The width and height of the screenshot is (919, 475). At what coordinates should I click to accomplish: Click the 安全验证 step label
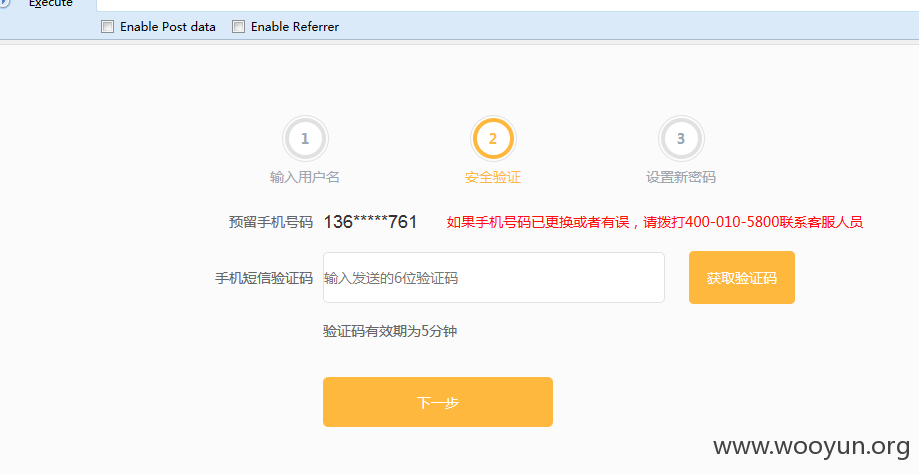coord(493,177)
